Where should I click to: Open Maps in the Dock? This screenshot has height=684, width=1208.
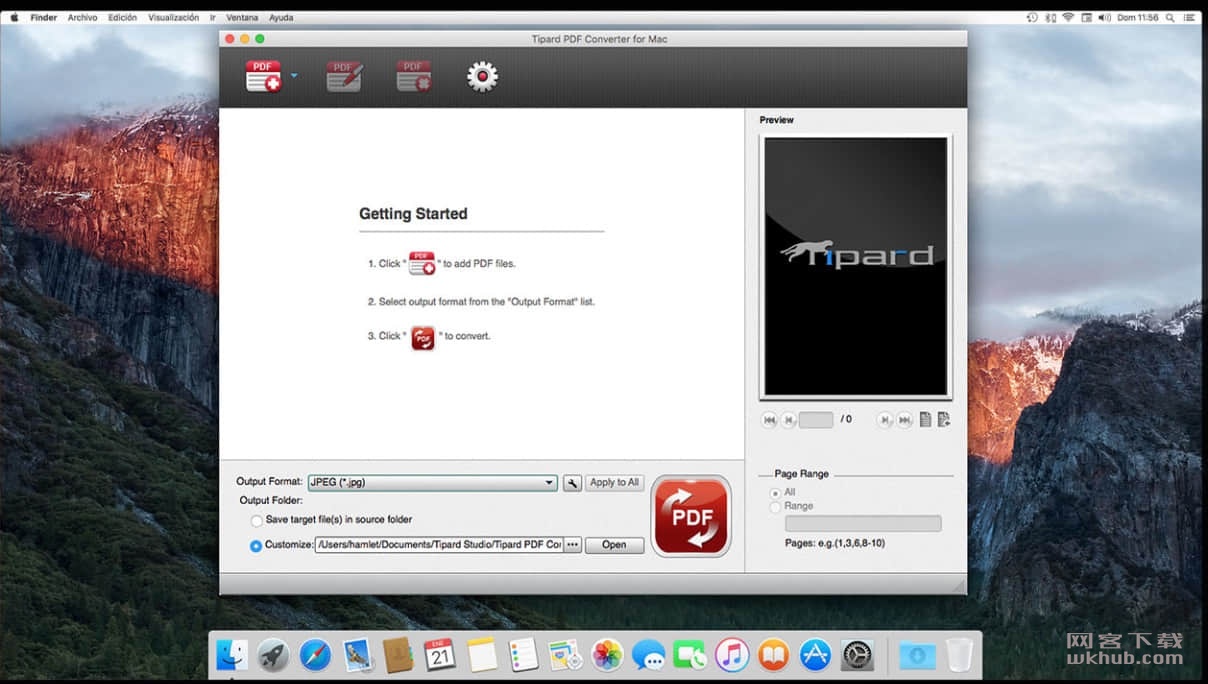click(565, 655)
